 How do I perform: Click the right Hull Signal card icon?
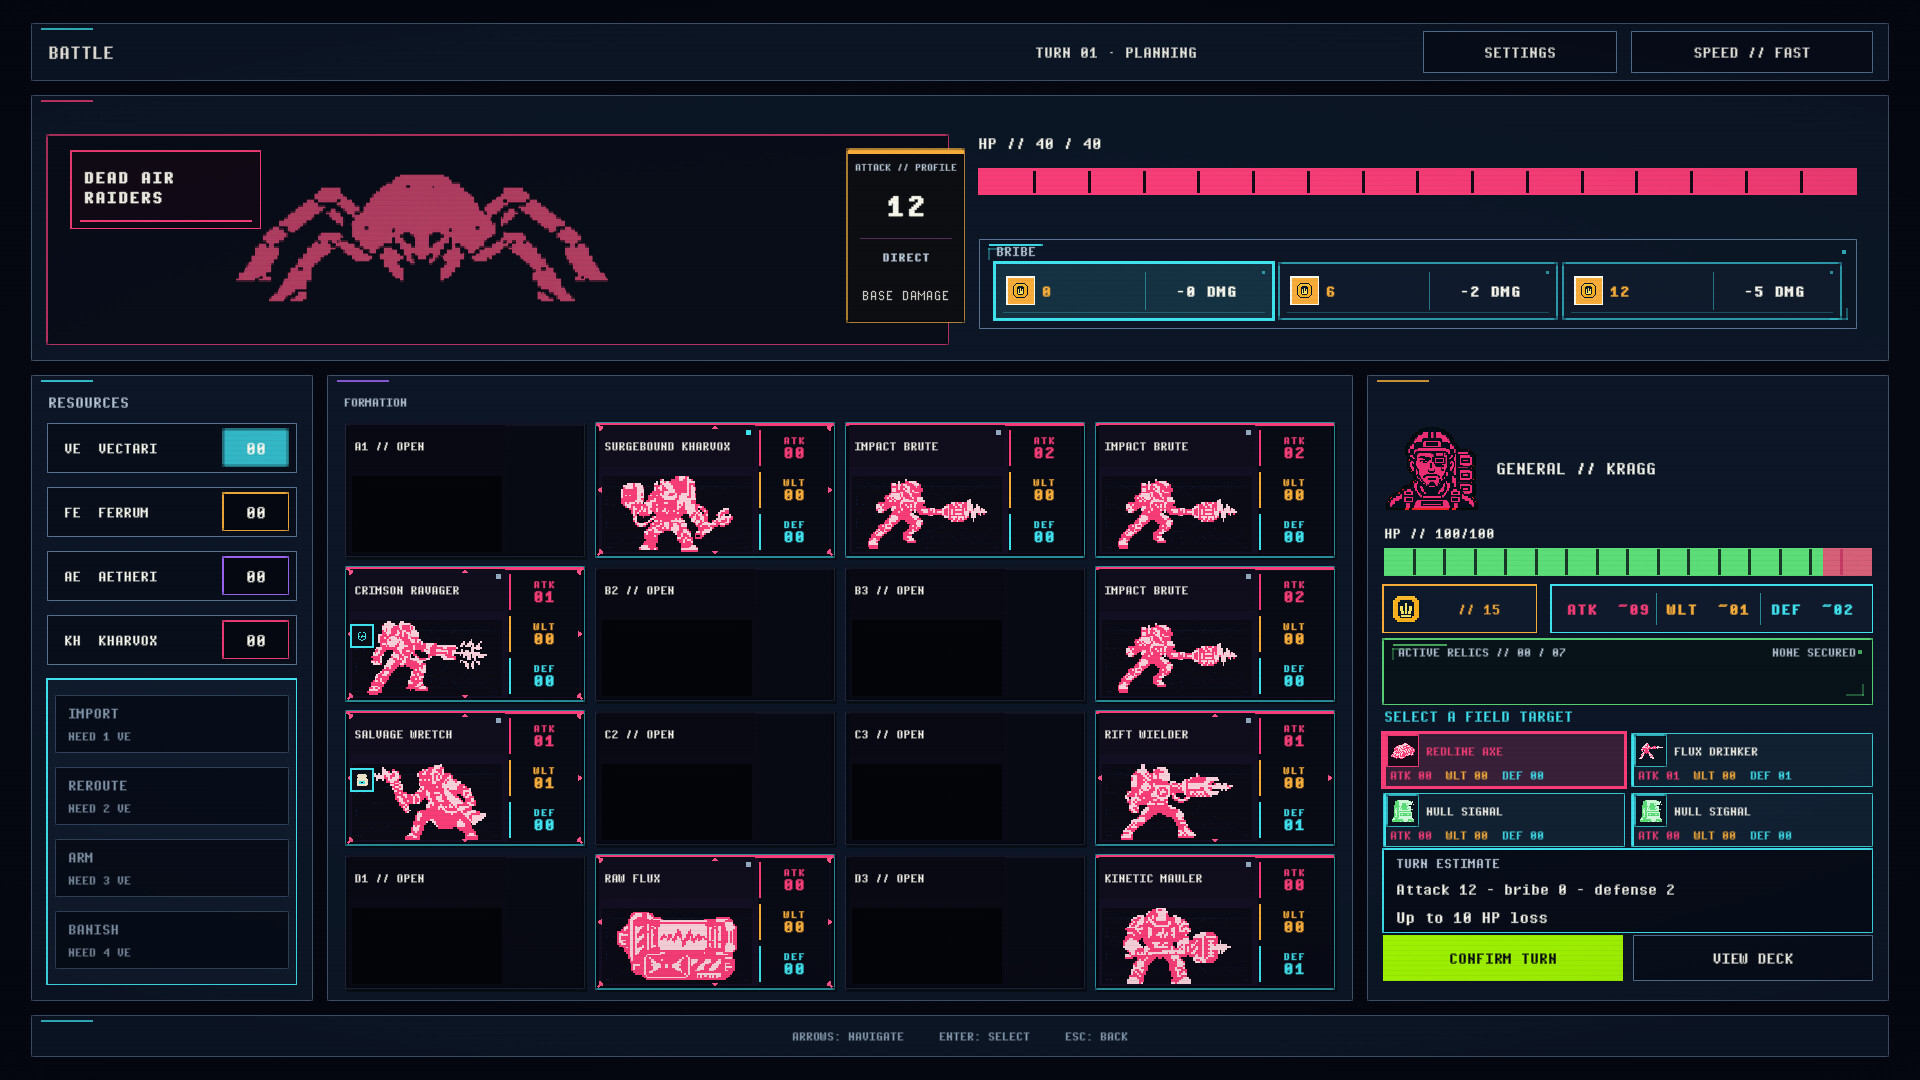point(1650,811)
